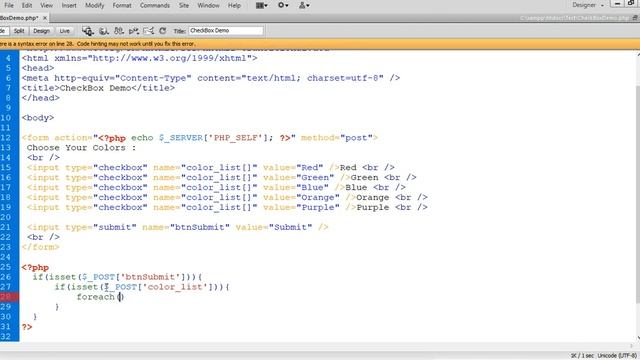
Task: Click the vertical scrollbar of code editor
Action: coord(637,195)
